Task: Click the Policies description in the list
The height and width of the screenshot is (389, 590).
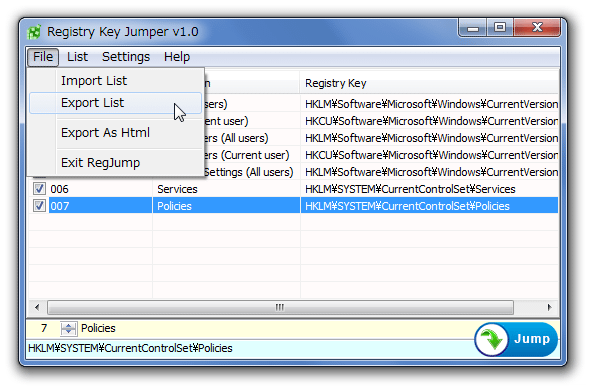Action: [x=226, y=206]
